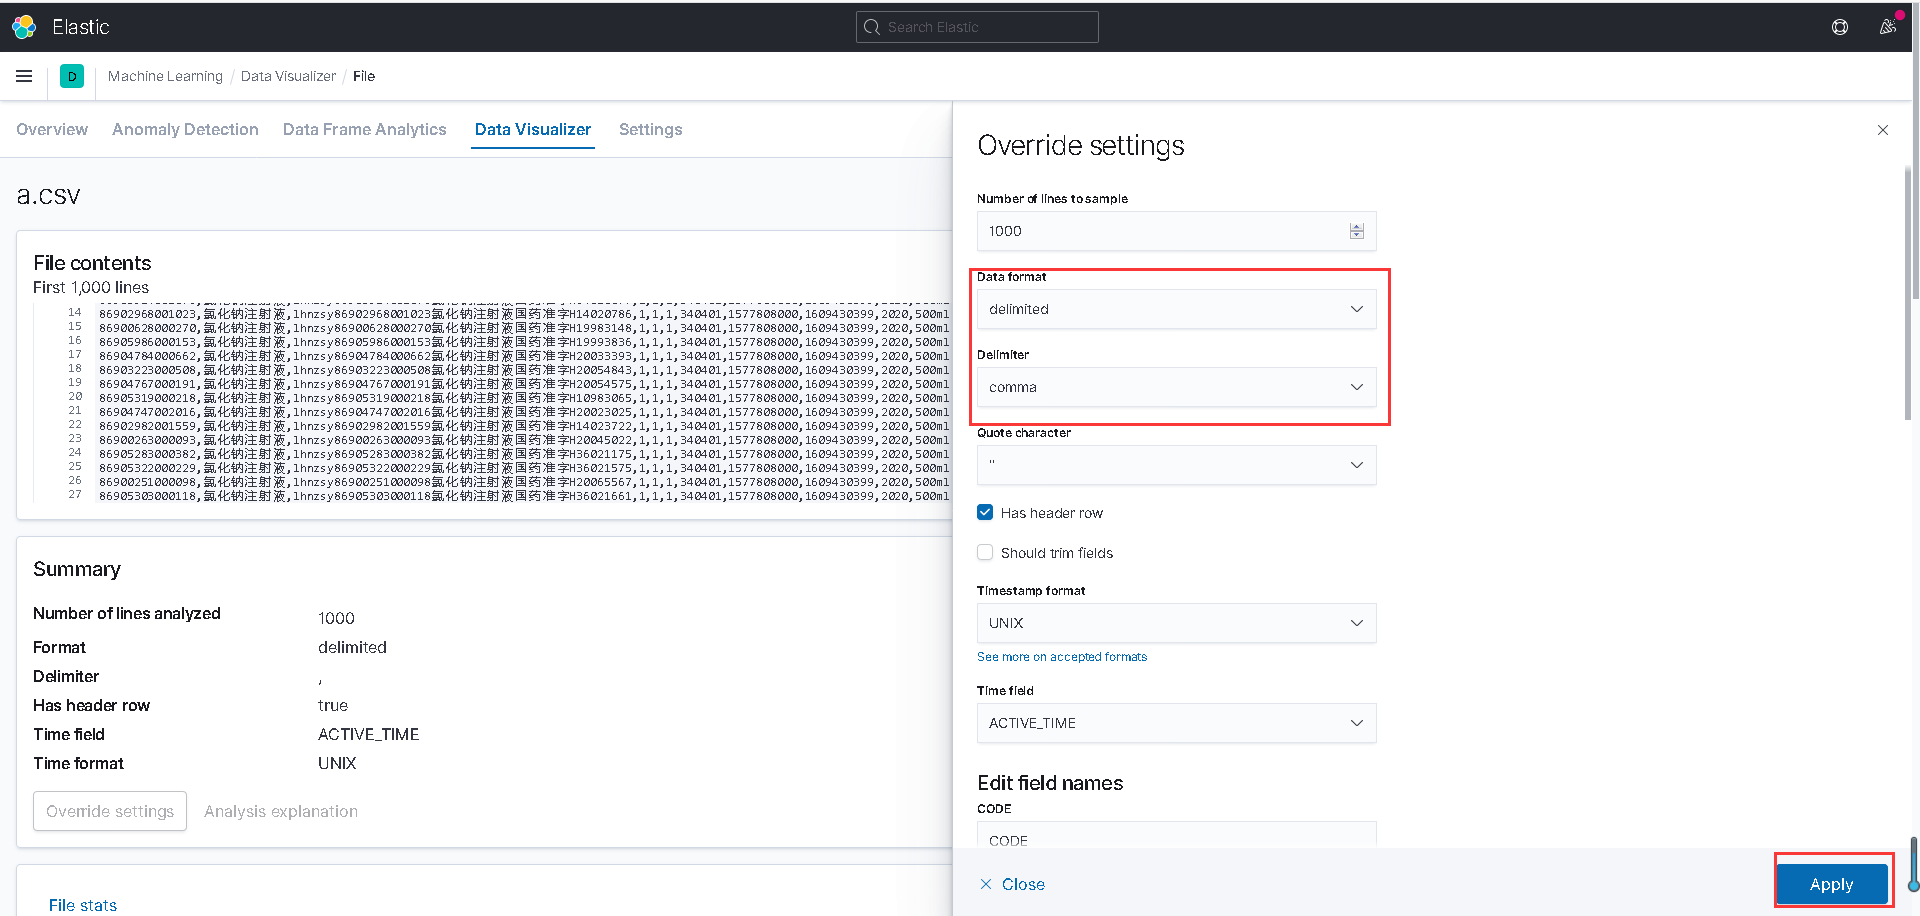Click the flyout vertical scrollbar

tap(1907, 300)
